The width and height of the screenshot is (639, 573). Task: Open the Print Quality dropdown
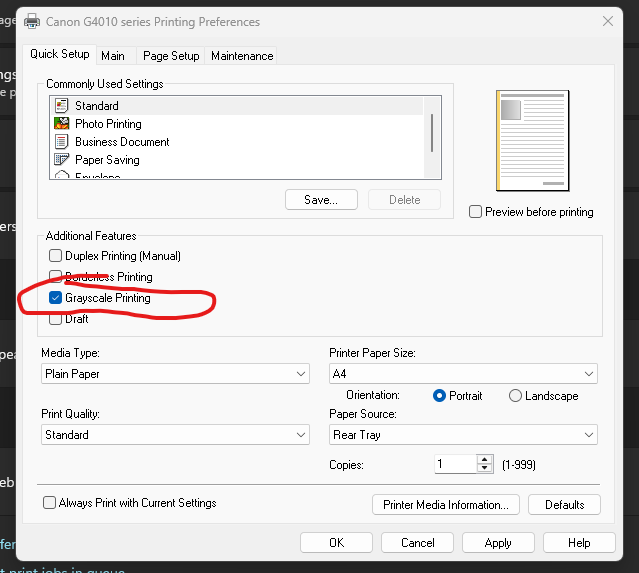175,434
